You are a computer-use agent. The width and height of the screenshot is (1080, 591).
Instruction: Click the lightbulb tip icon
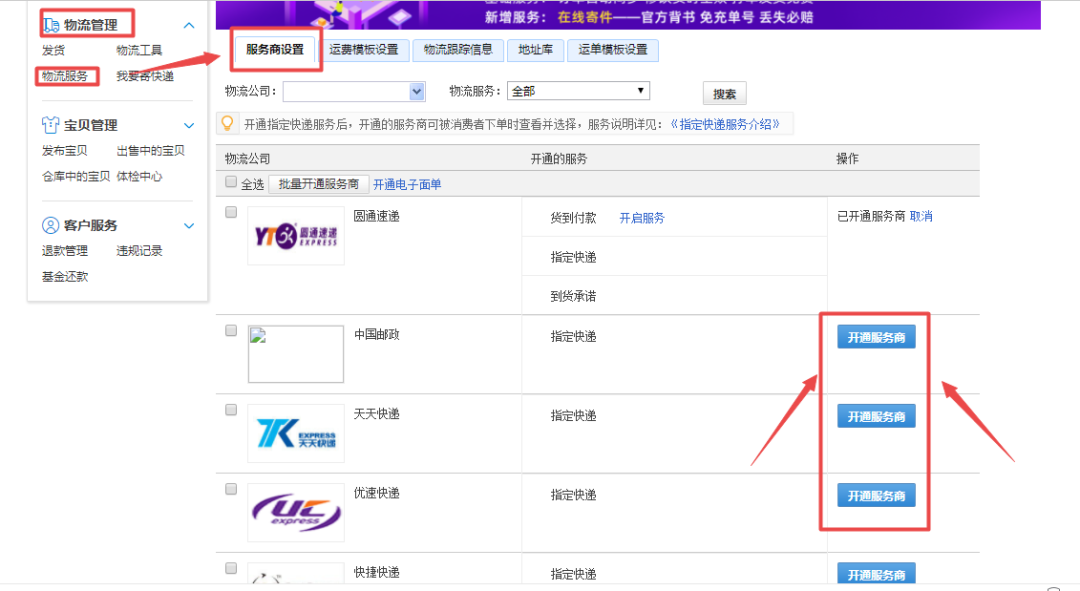228,124
